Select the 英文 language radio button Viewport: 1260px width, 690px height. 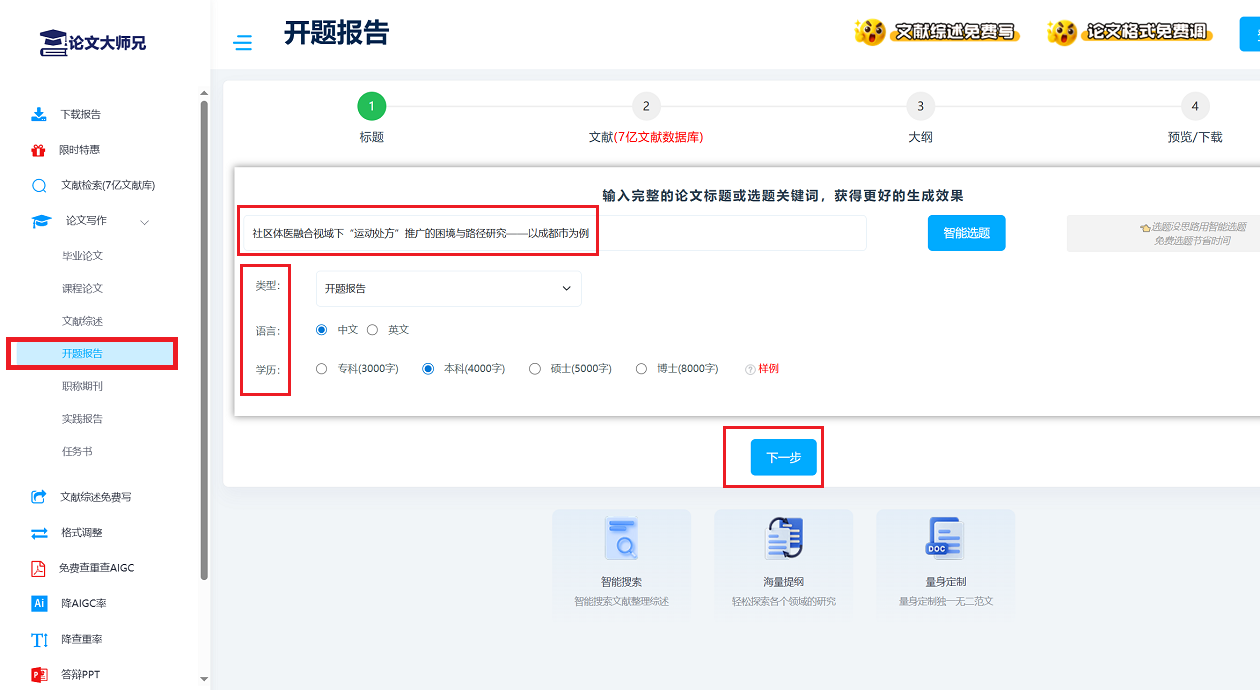tap(372, 330)
